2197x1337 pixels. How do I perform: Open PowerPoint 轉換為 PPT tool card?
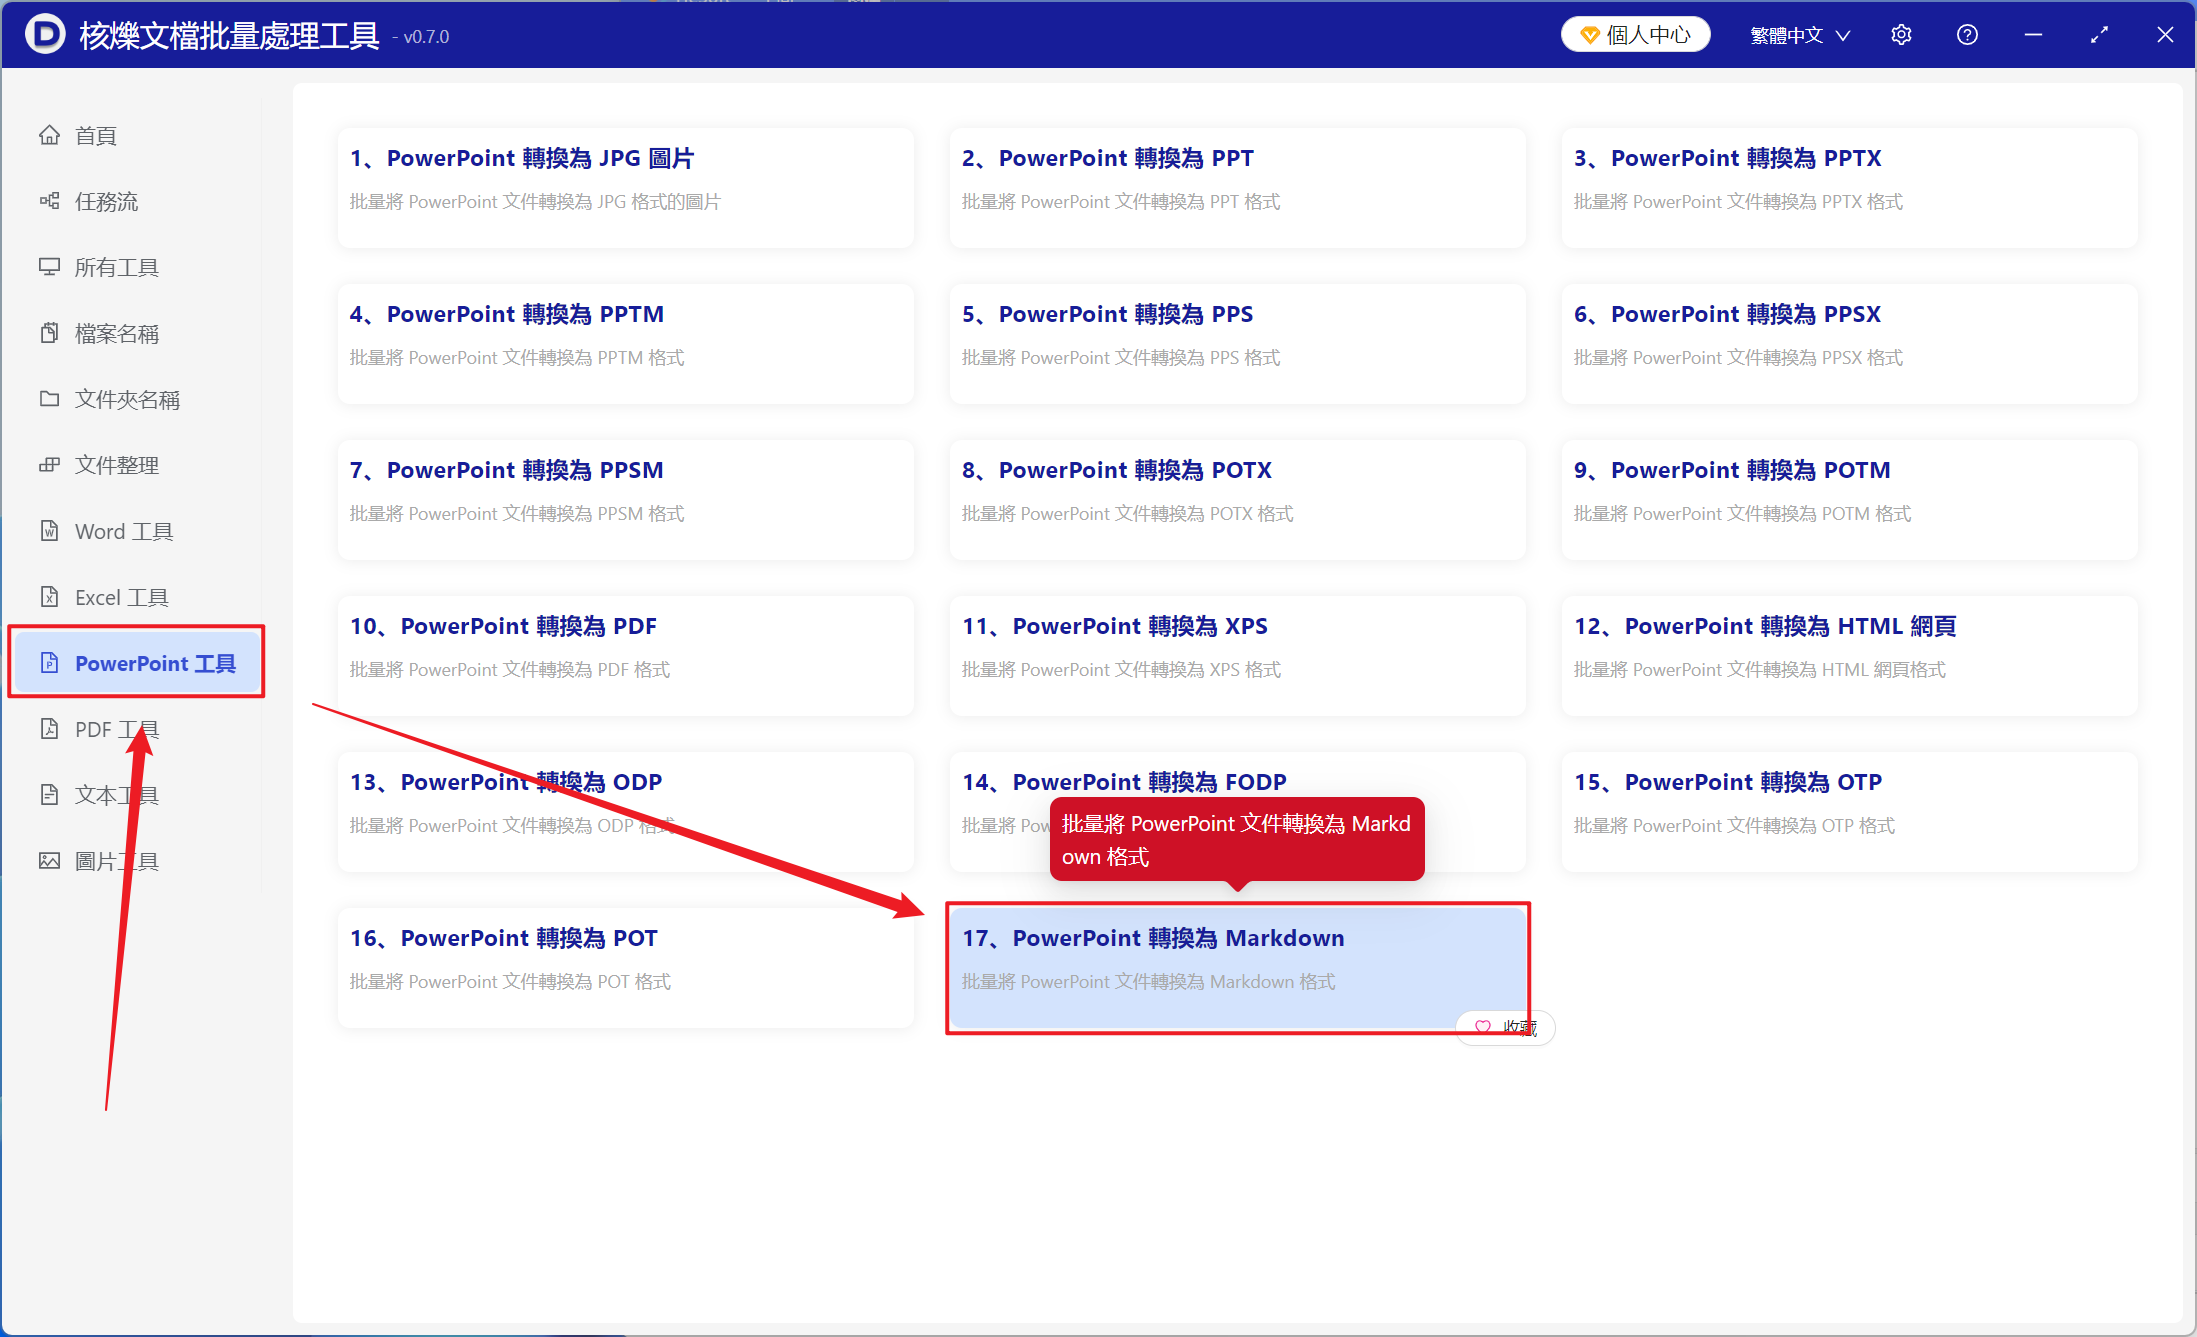click(x=1238, y=188)
